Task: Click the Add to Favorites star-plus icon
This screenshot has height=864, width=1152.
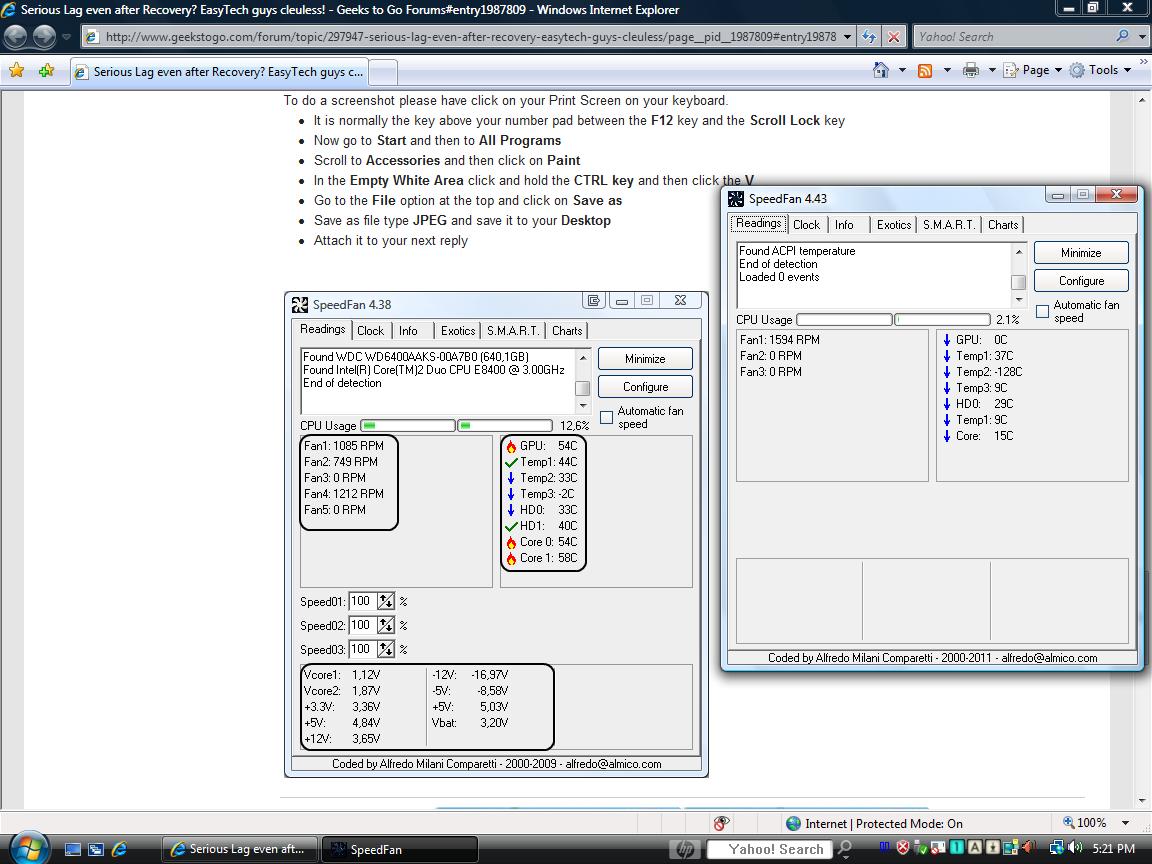Action: point(46,71)
